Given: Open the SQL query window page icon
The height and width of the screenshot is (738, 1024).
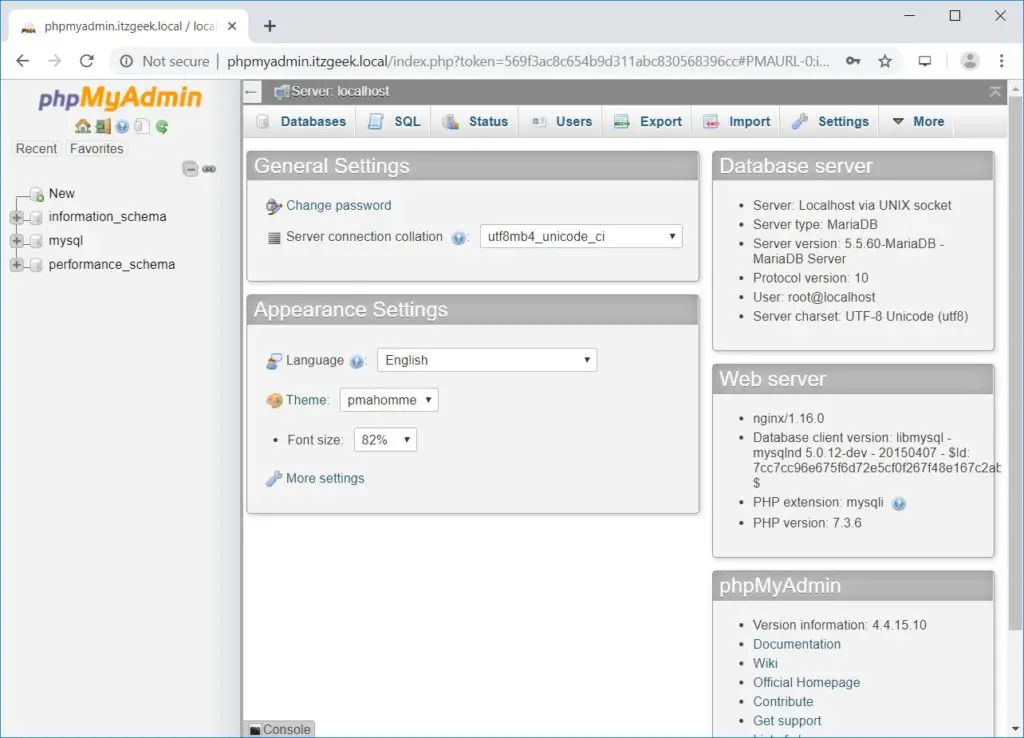Looking at the screenshot, I should (x=142, y=126).
